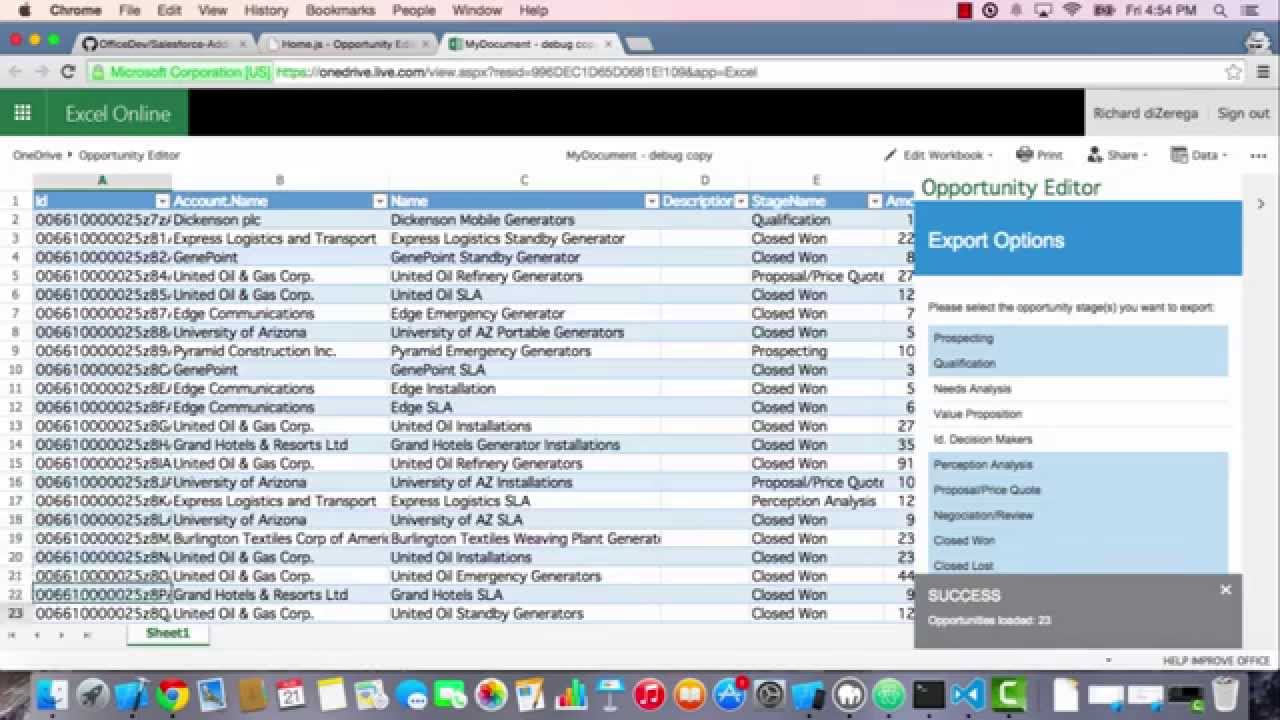Open Visual Studio Code in the Dock
Screen dimensions: 1280x720
(969, 694)
